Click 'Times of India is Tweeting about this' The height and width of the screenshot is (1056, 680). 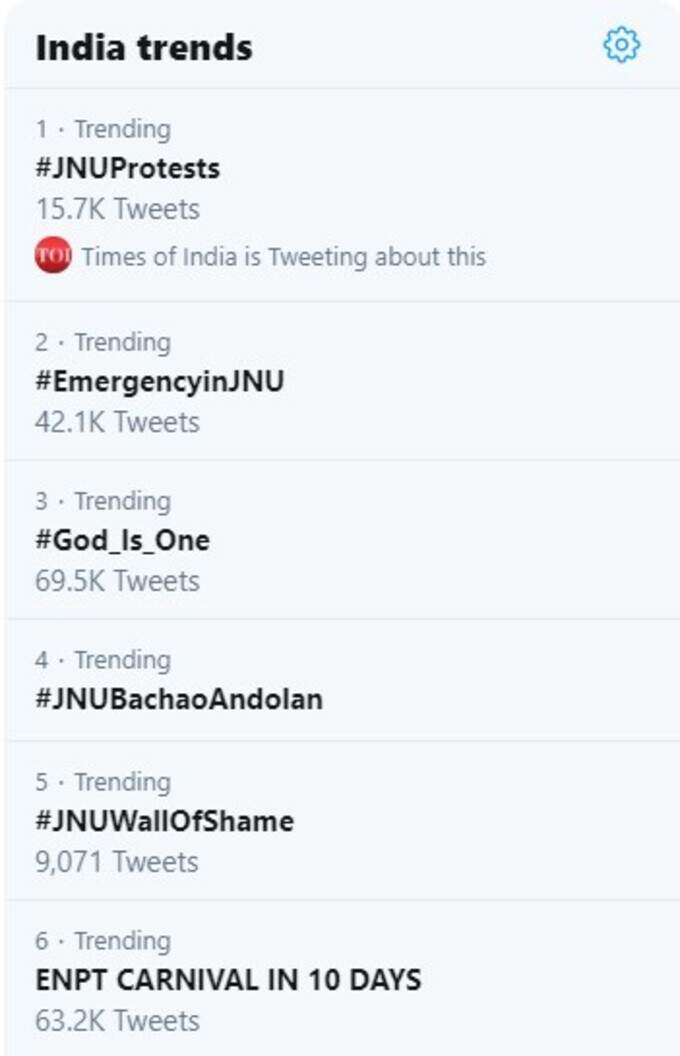point(283,257)
